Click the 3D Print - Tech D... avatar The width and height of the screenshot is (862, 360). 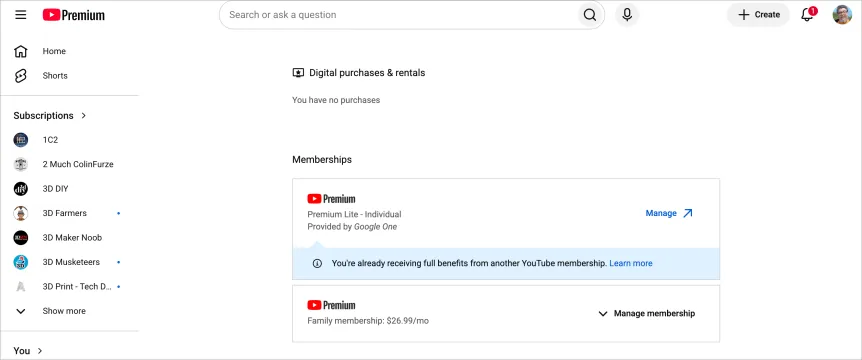pos(20,287)
